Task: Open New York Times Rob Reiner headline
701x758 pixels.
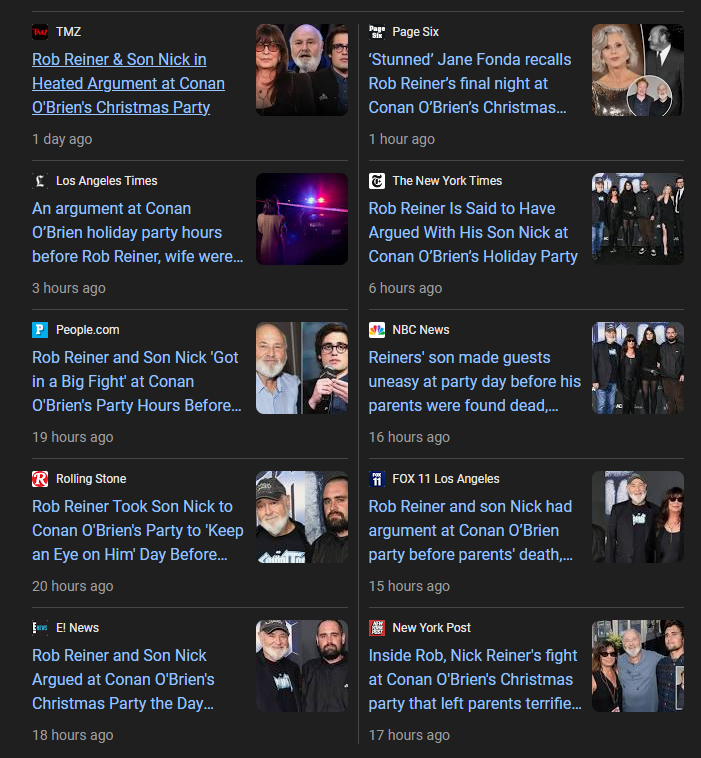Action: 473,232
